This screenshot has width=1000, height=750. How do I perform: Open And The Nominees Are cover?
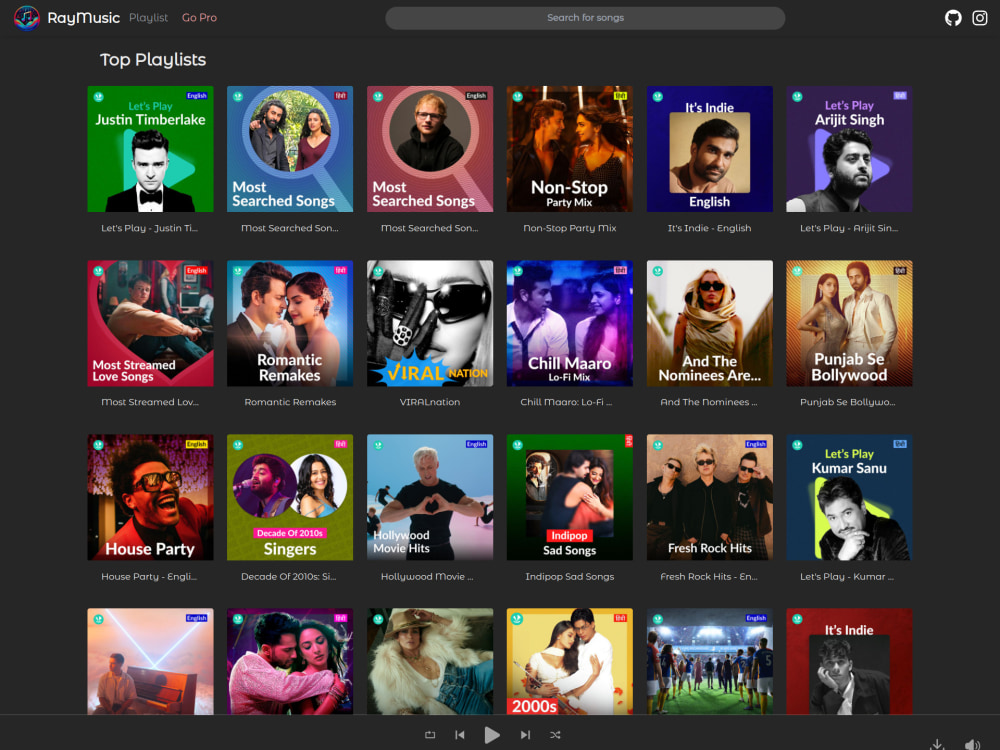point(710,323)
